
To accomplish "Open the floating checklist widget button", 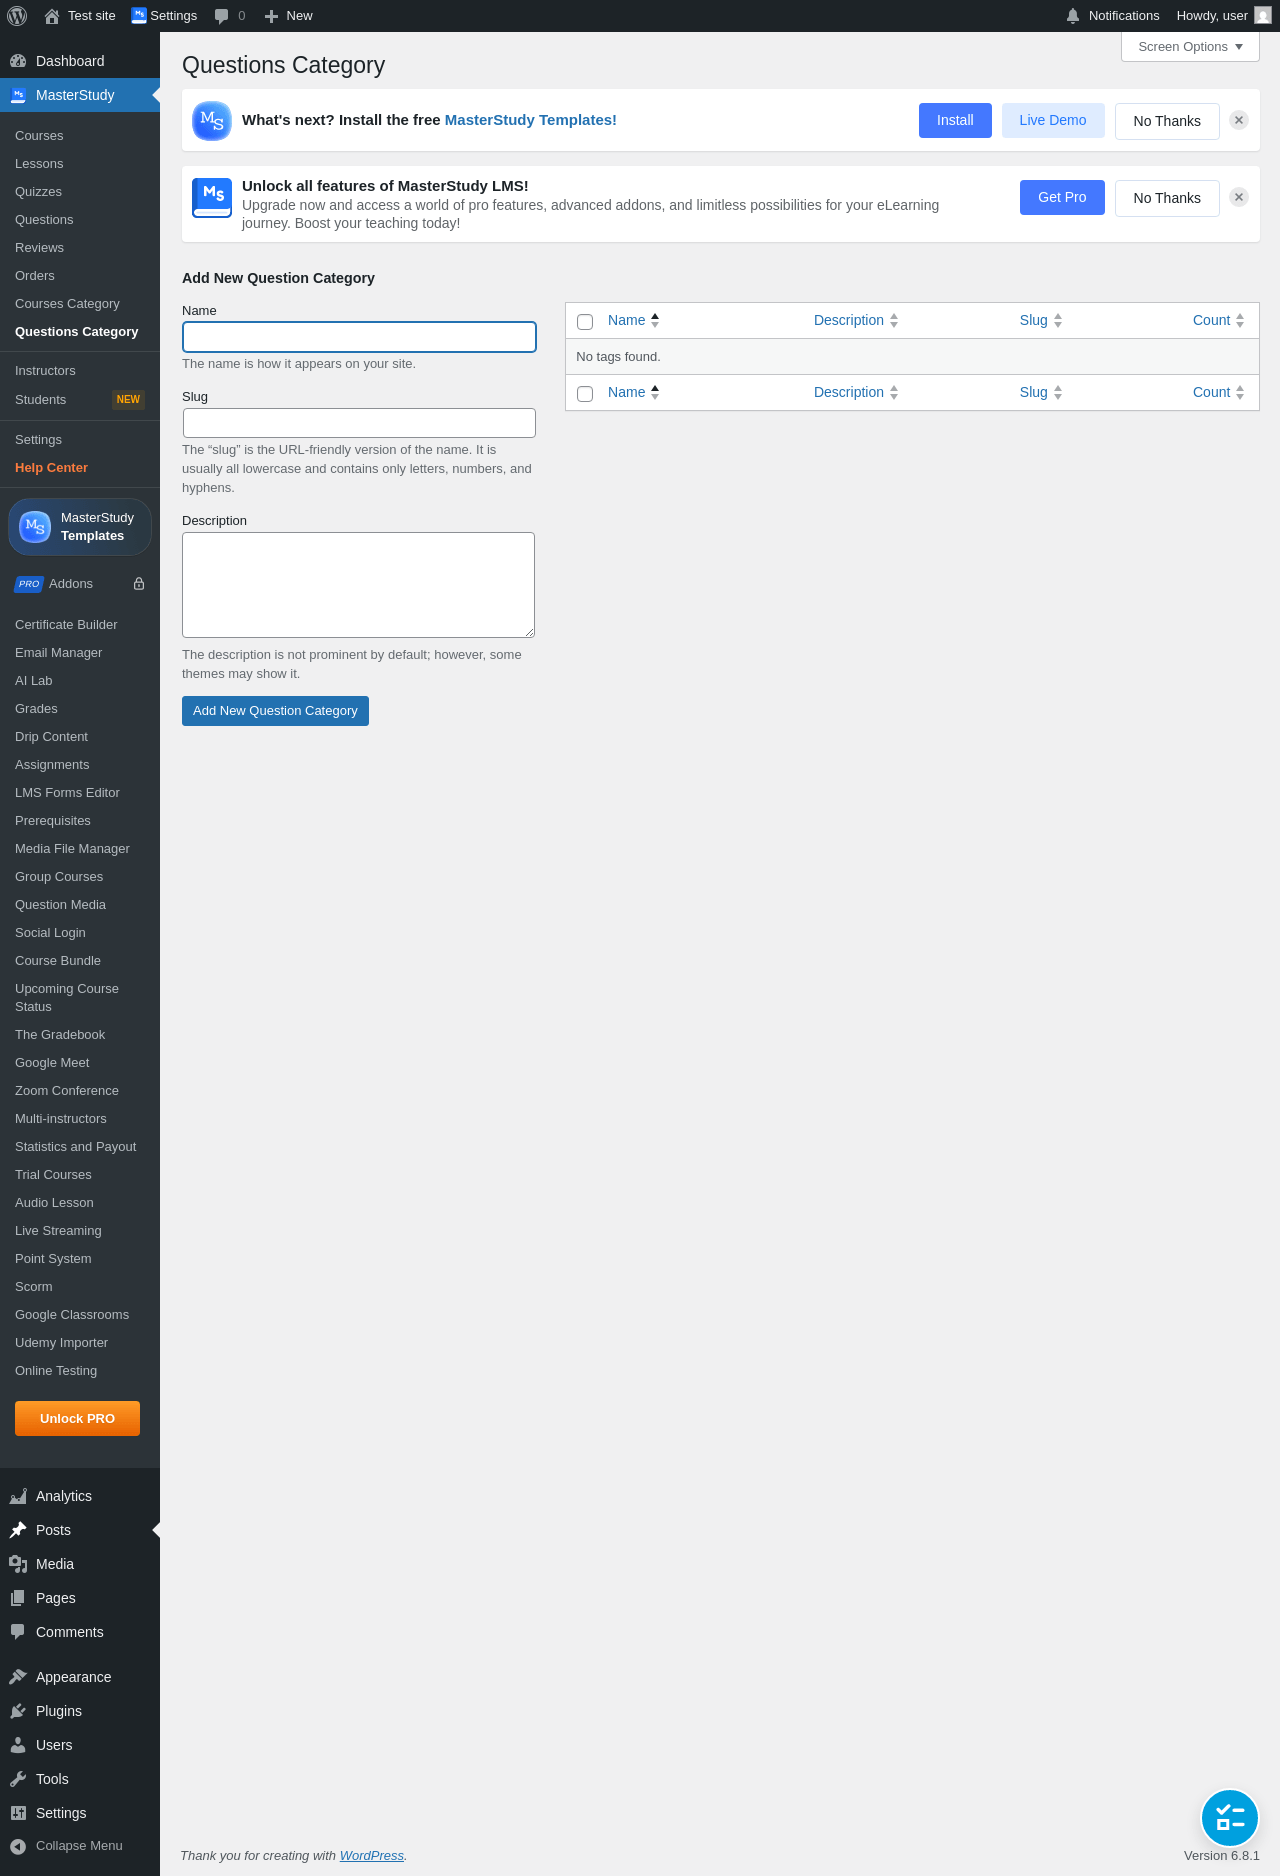I will [1230, 1818].
